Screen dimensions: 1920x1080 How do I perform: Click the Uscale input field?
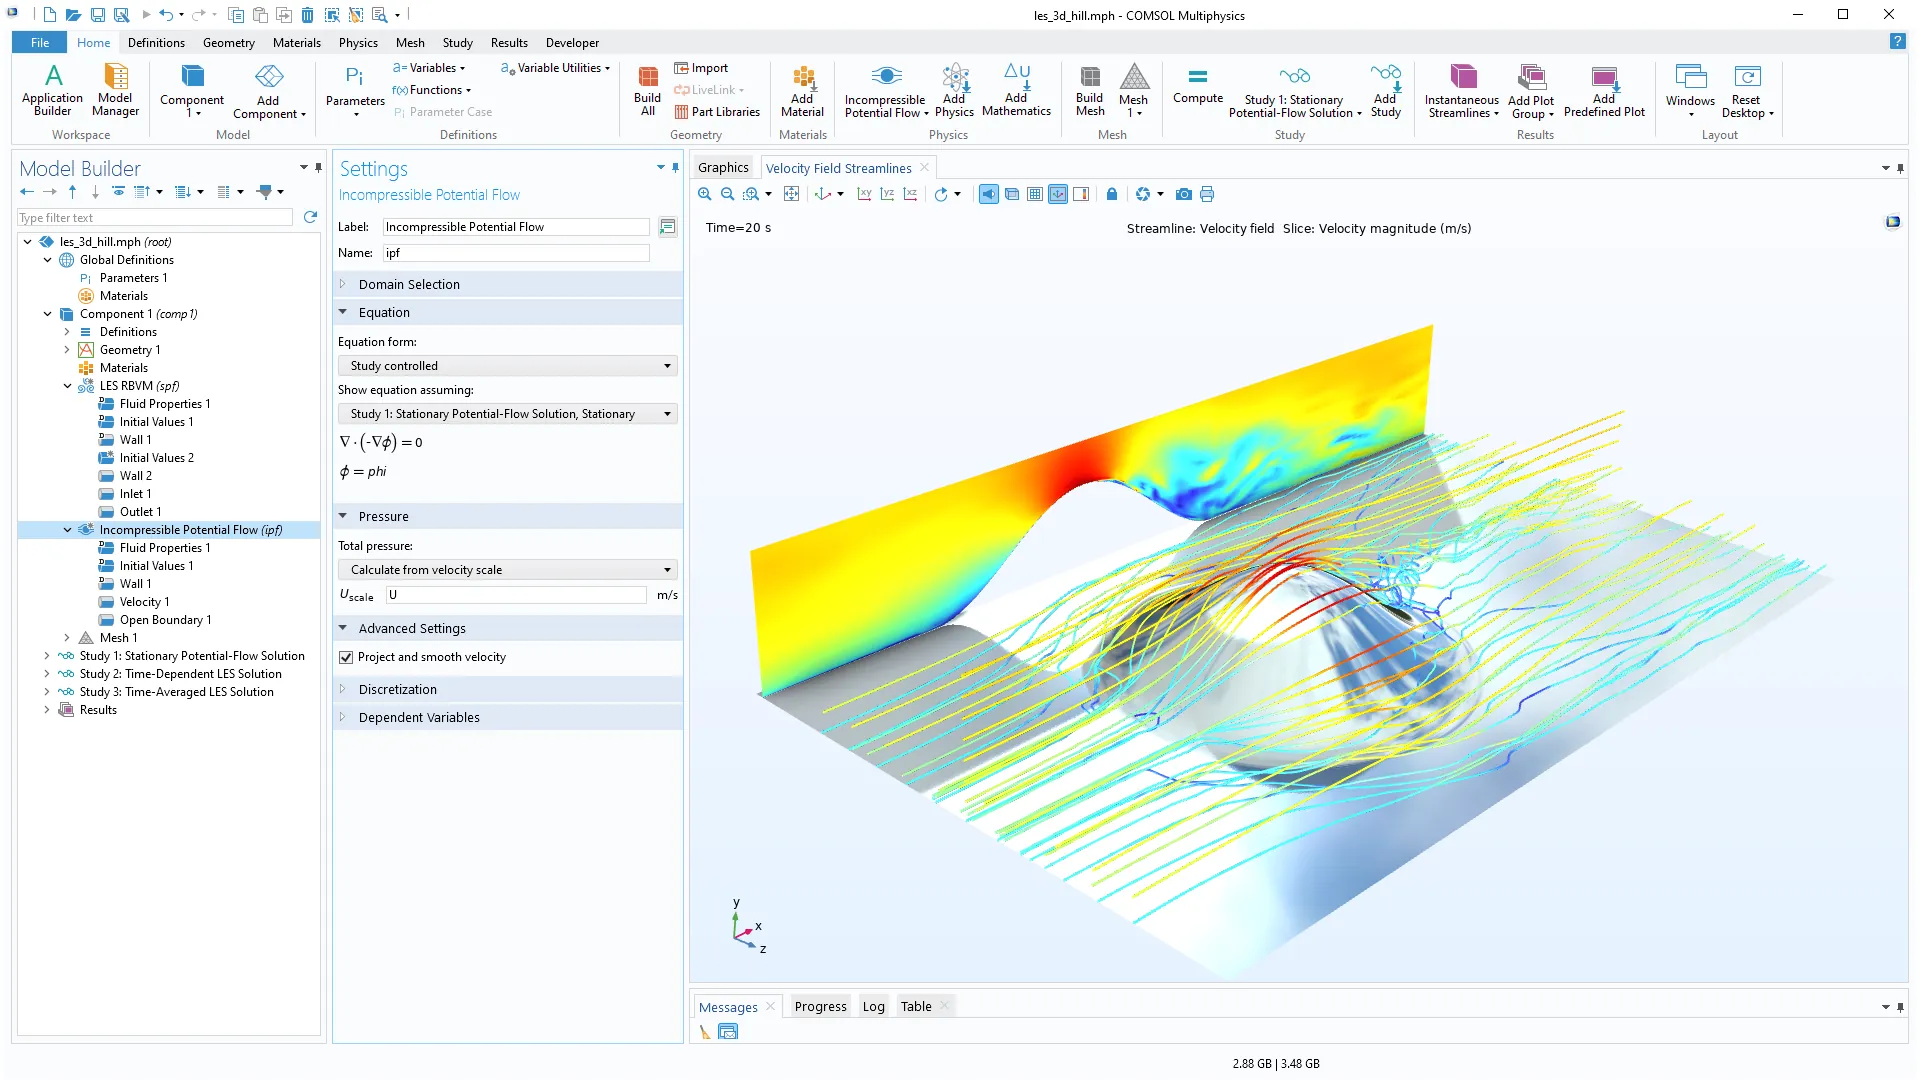click(516, 595)
